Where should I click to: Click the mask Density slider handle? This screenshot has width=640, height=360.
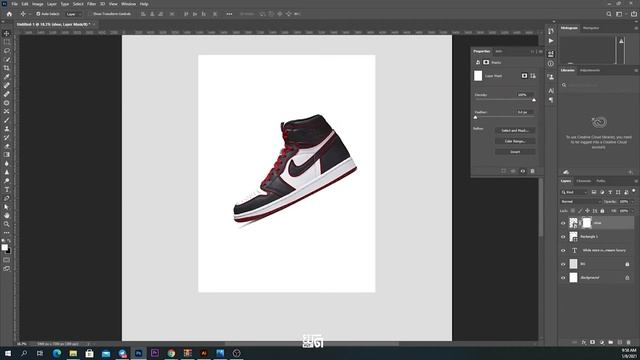pos(534,100)
